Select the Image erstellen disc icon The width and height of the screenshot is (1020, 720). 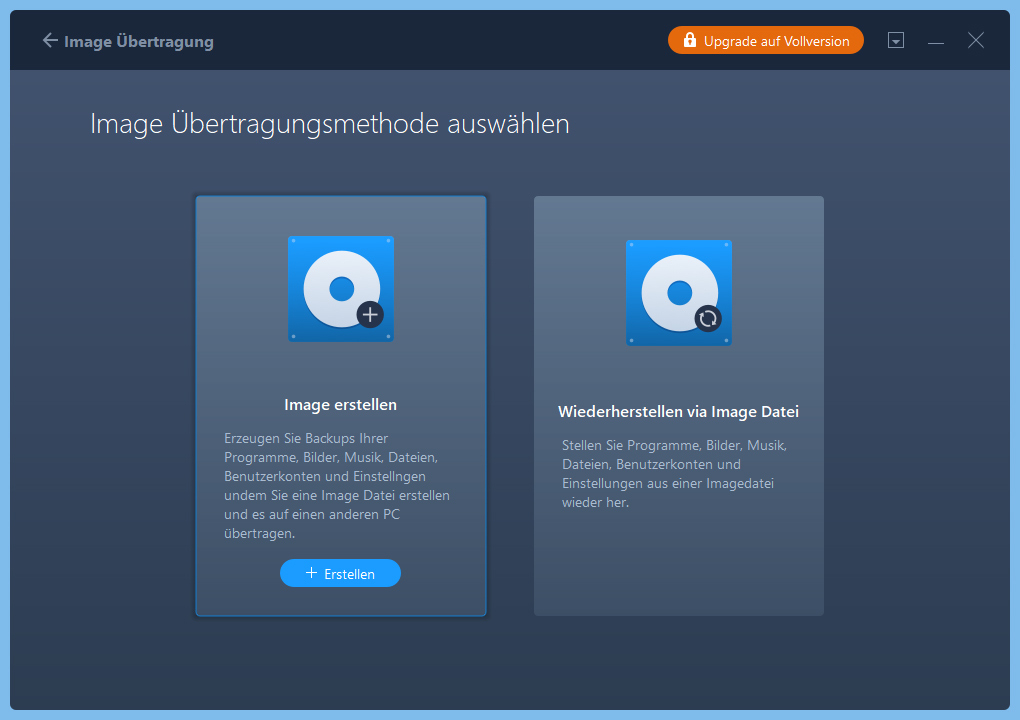(x=340, y=289)
